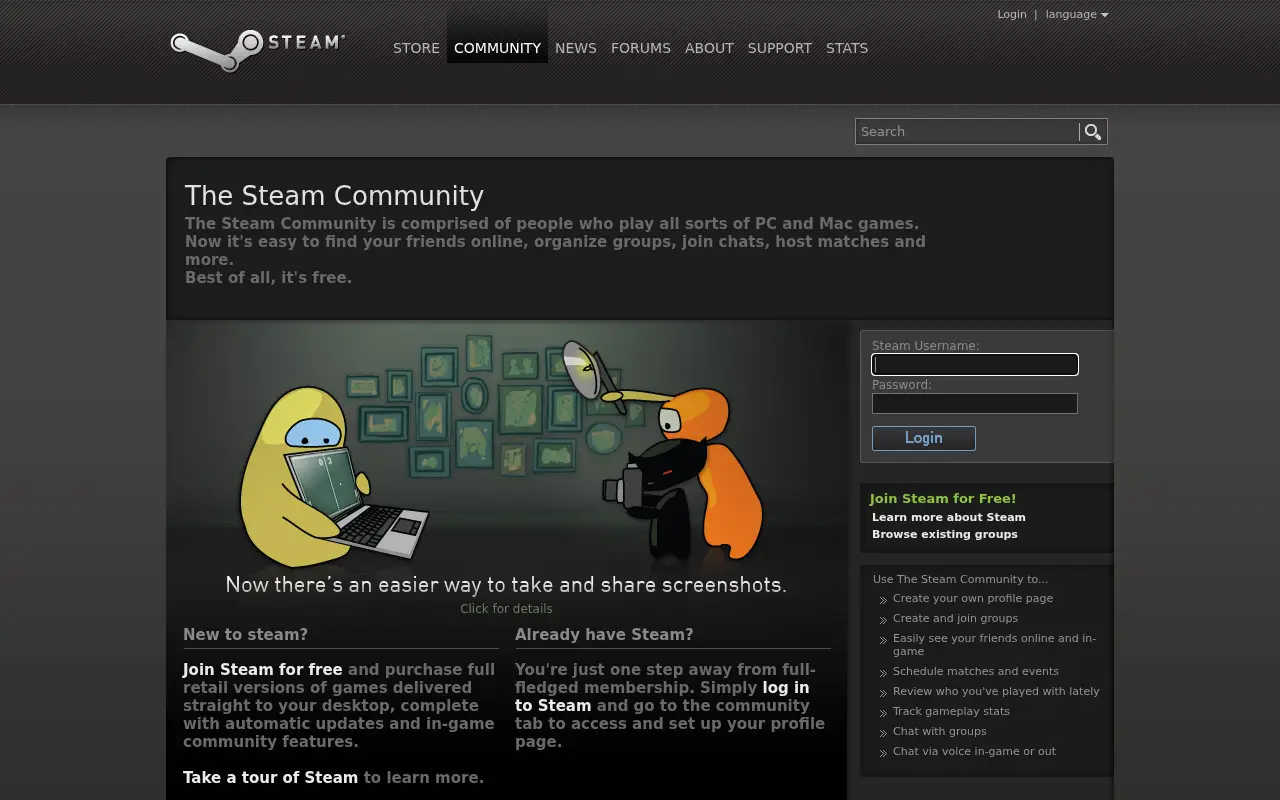
Task: Click the 'New to steam?' heading
Action: (x=245, y=635)
